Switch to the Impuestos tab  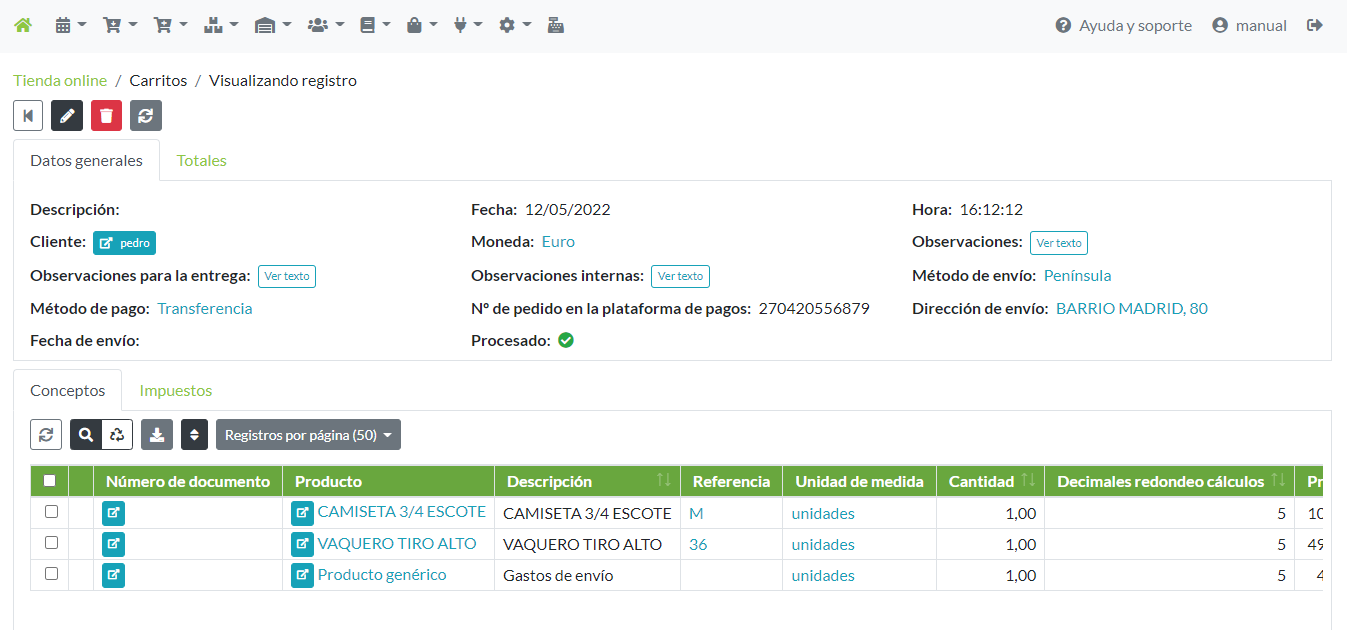point(175,391)
